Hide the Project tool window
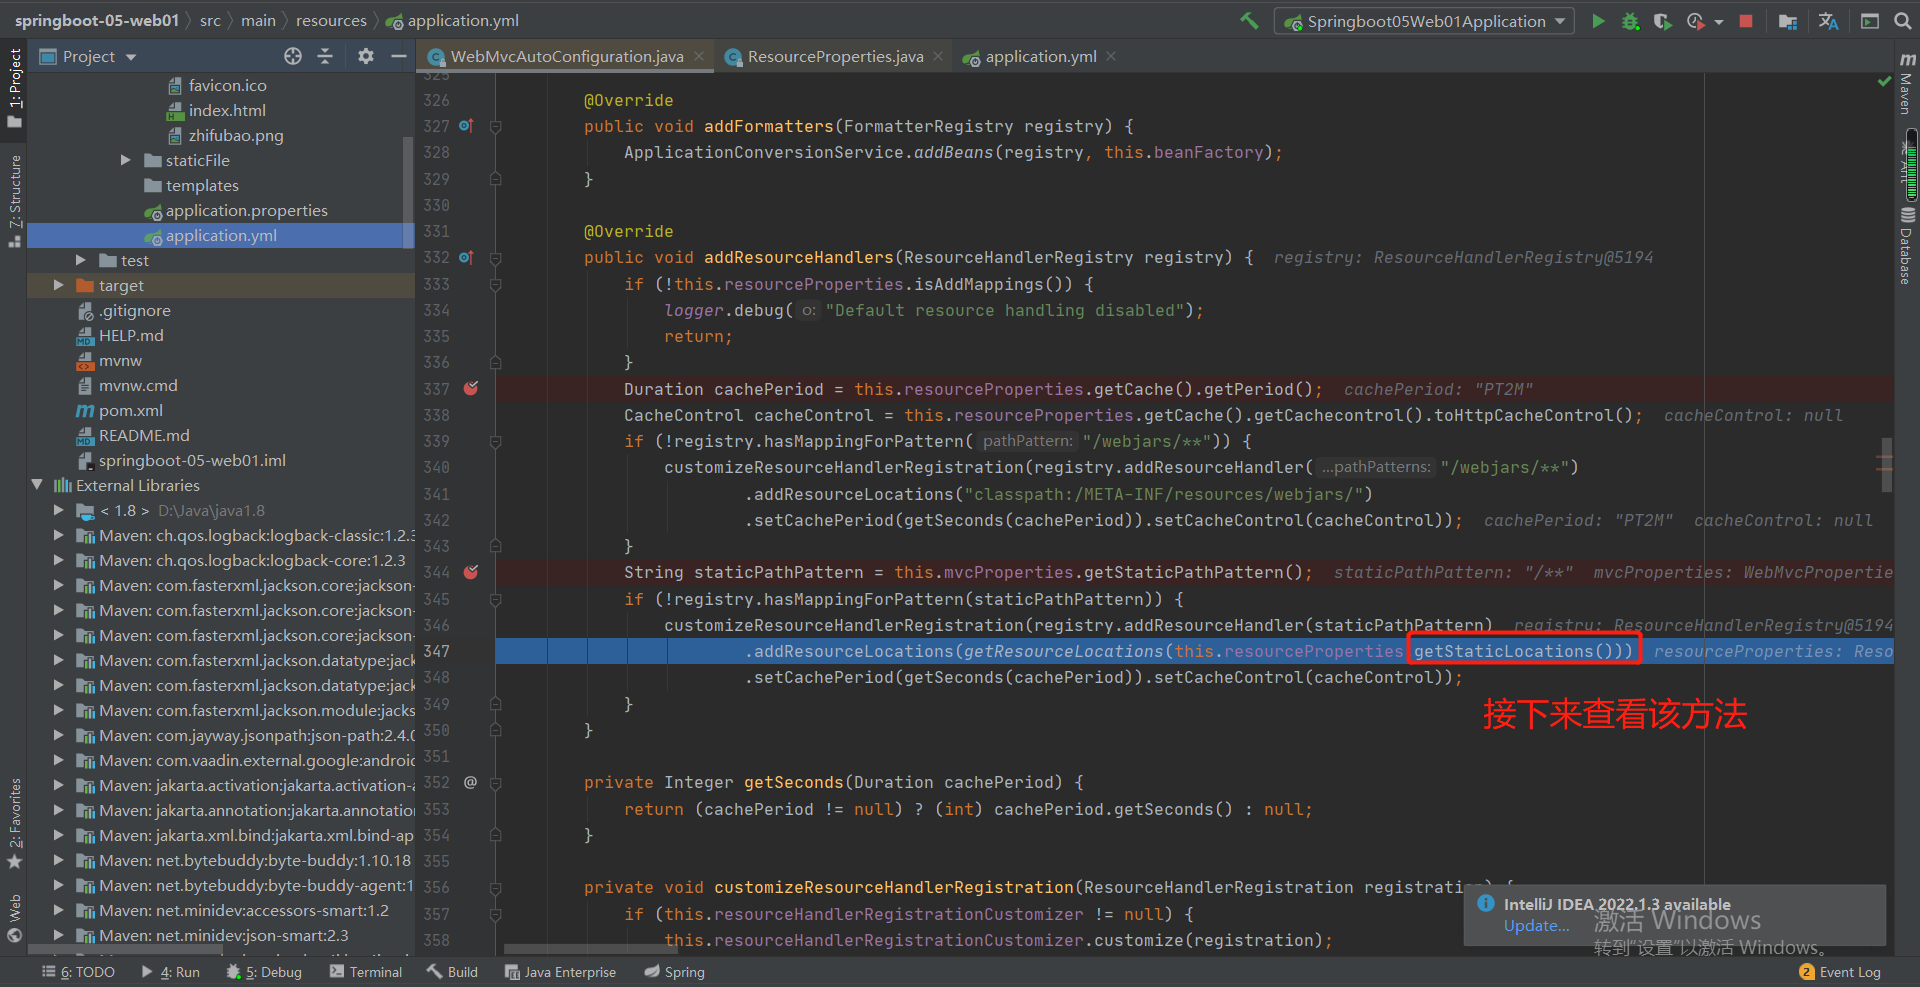Viewport: 1920px width, 987px height. pos(398,56)
